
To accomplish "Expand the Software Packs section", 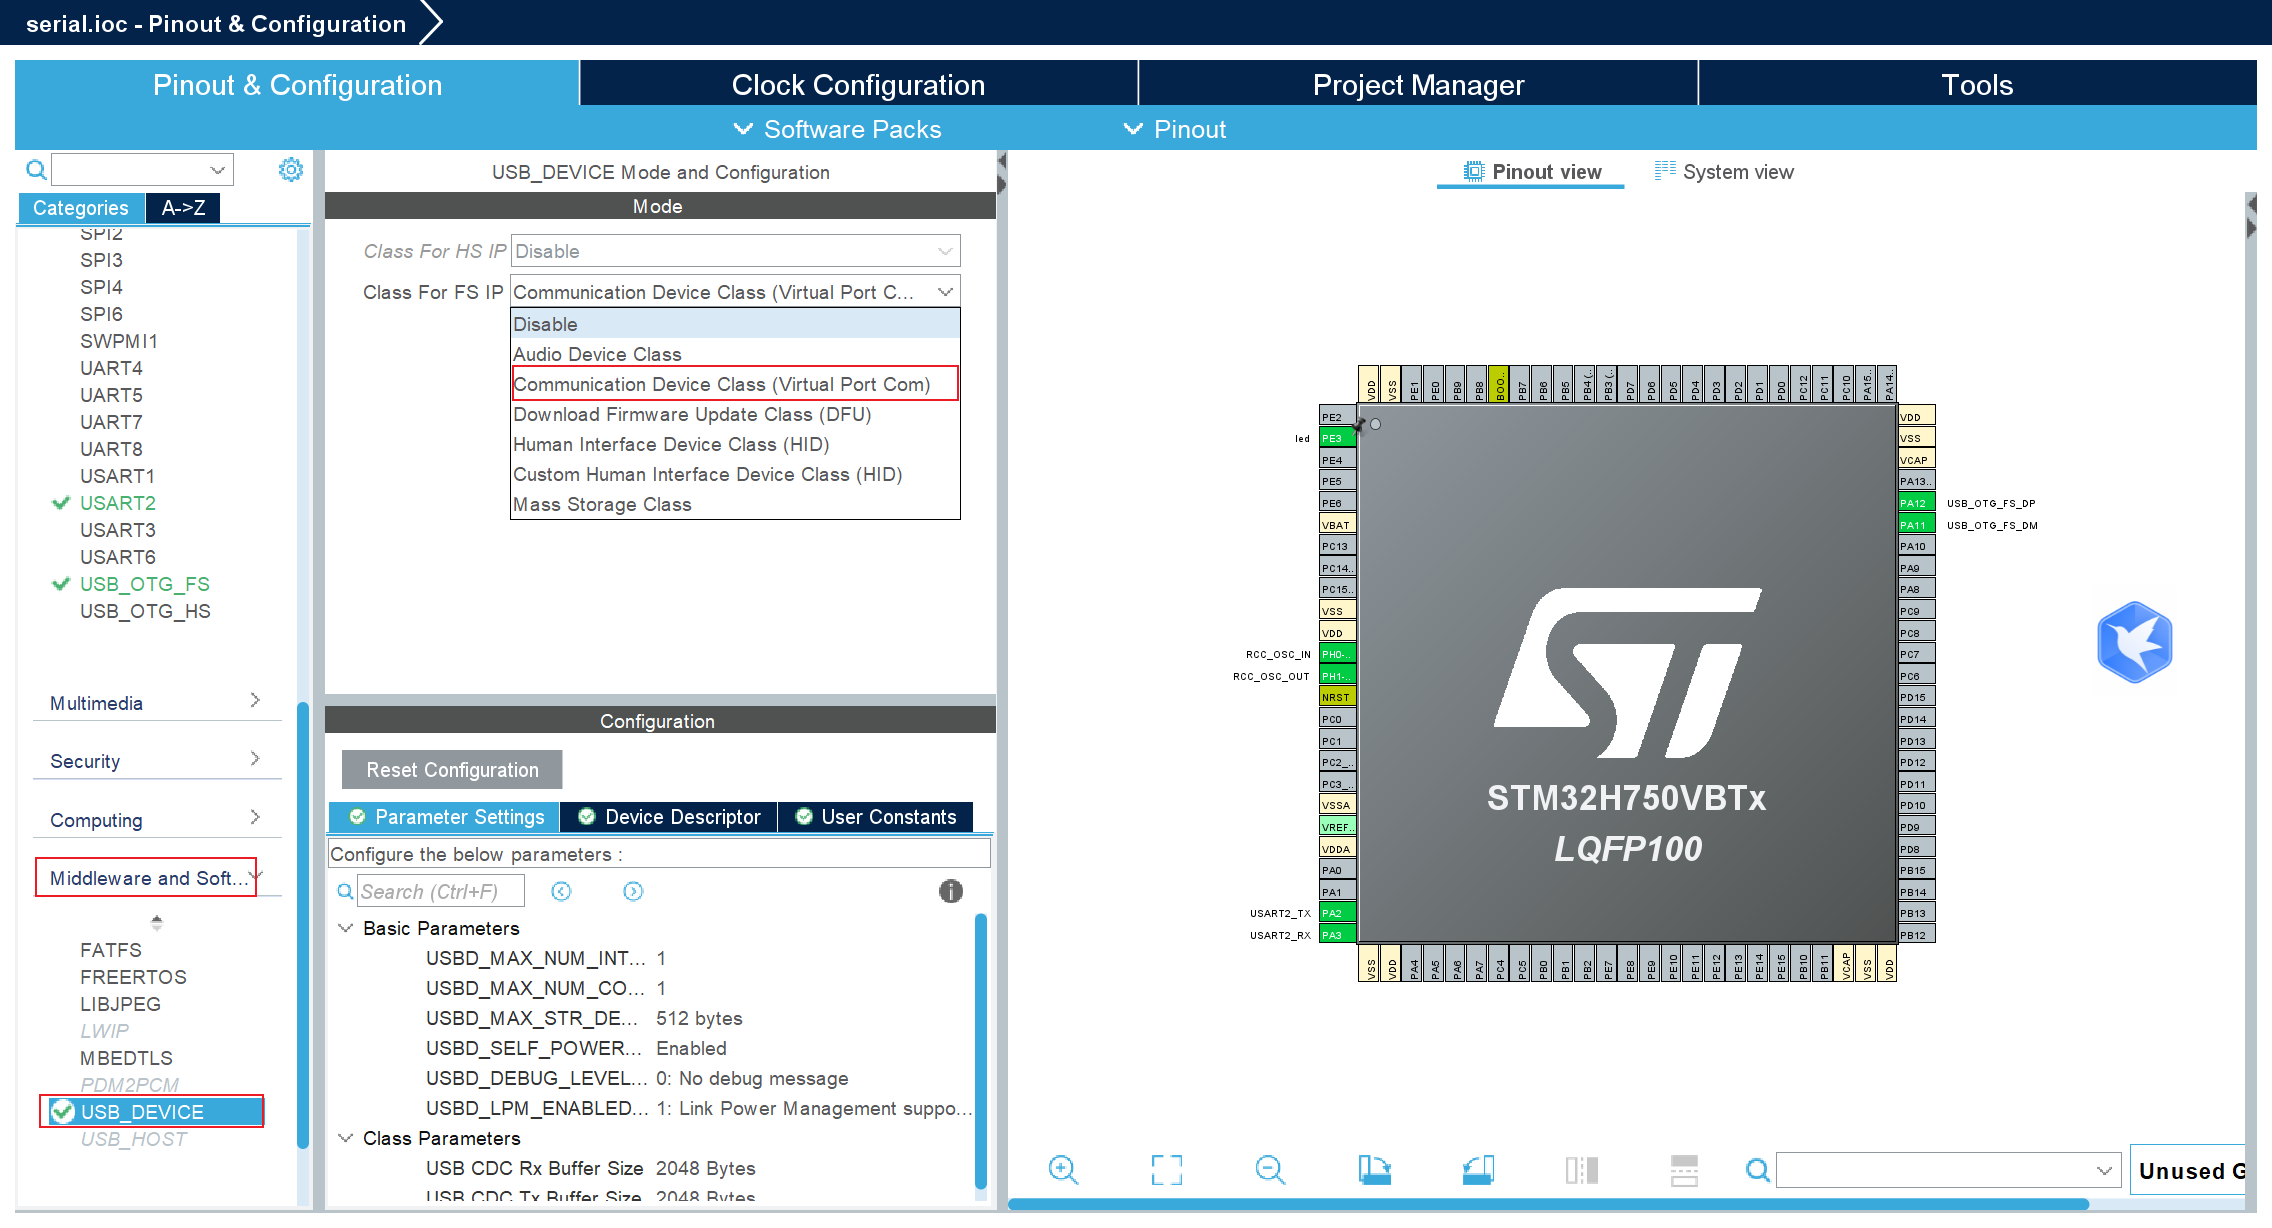I will pyautogui.click(x=838, y=128).
